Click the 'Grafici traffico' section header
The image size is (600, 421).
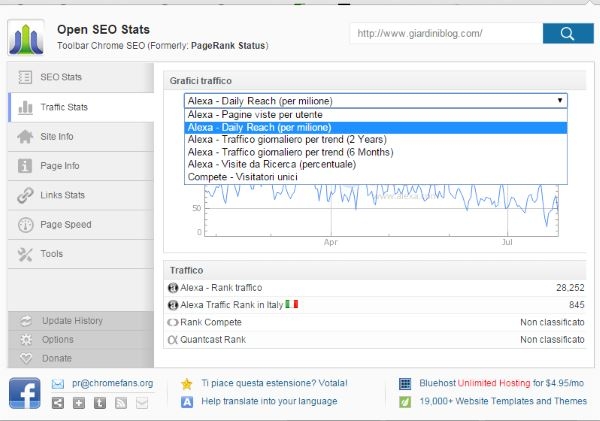click(x=375, y=81)
